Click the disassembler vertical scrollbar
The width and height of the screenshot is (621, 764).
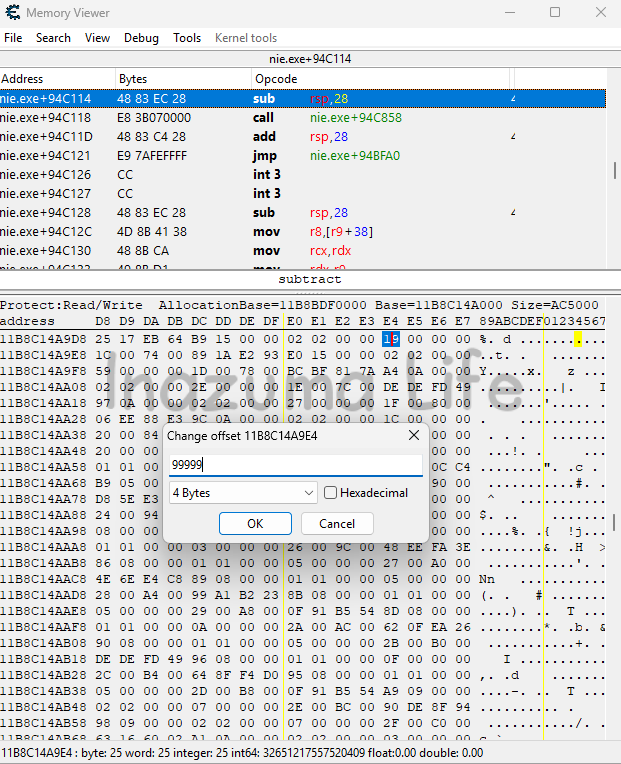pos(614,170)
